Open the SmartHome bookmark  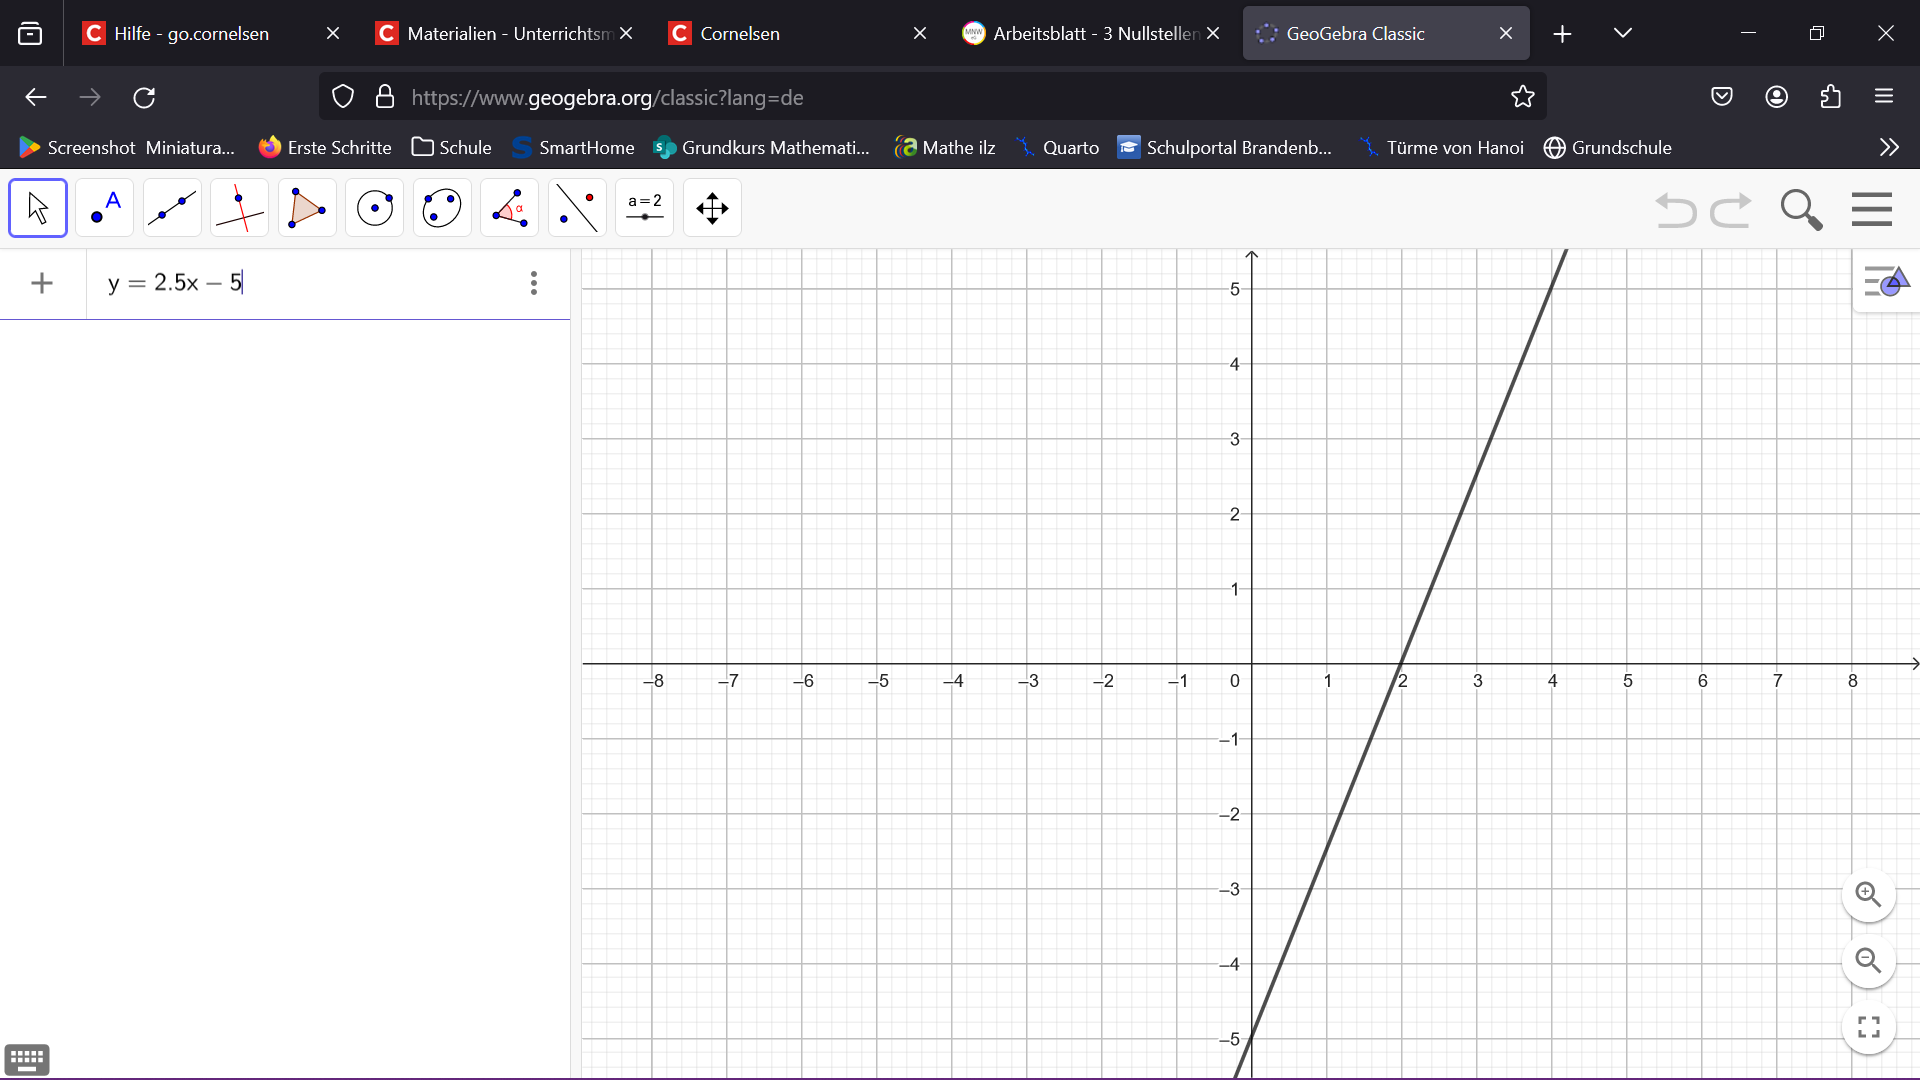(x=573, y=148)
